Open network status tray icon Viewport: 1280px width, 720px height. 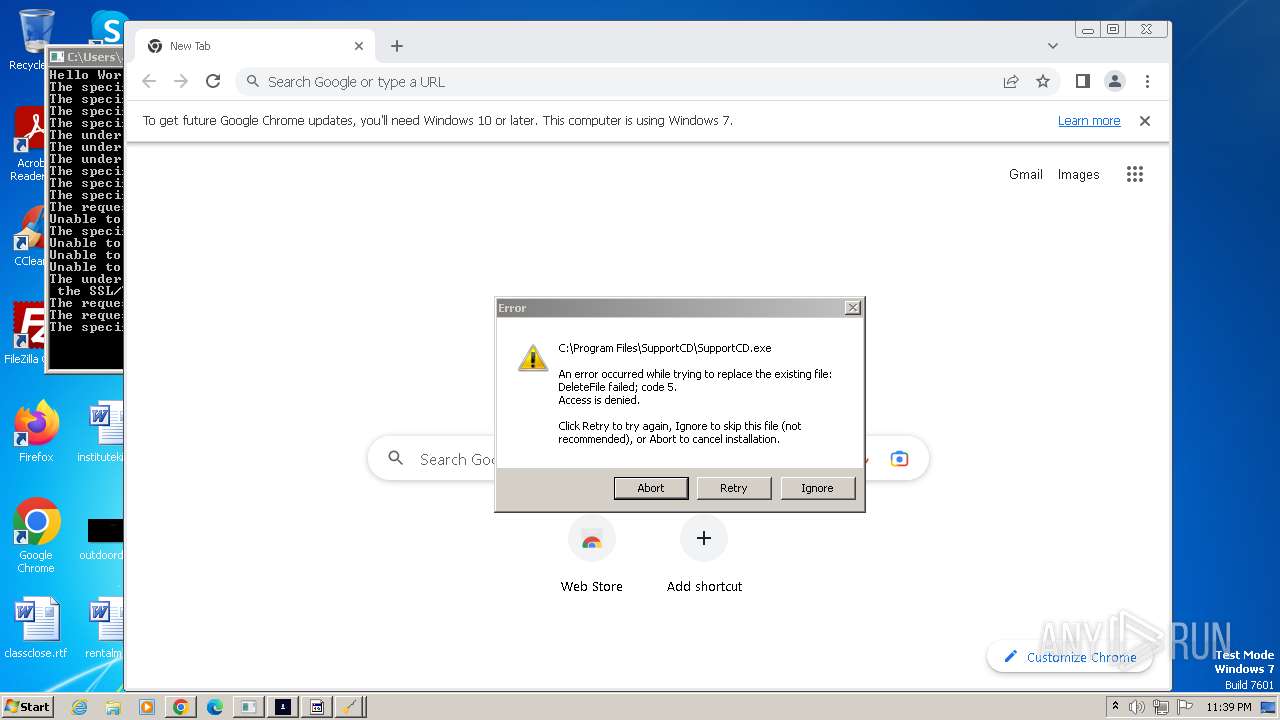[x=1161, y=707]
